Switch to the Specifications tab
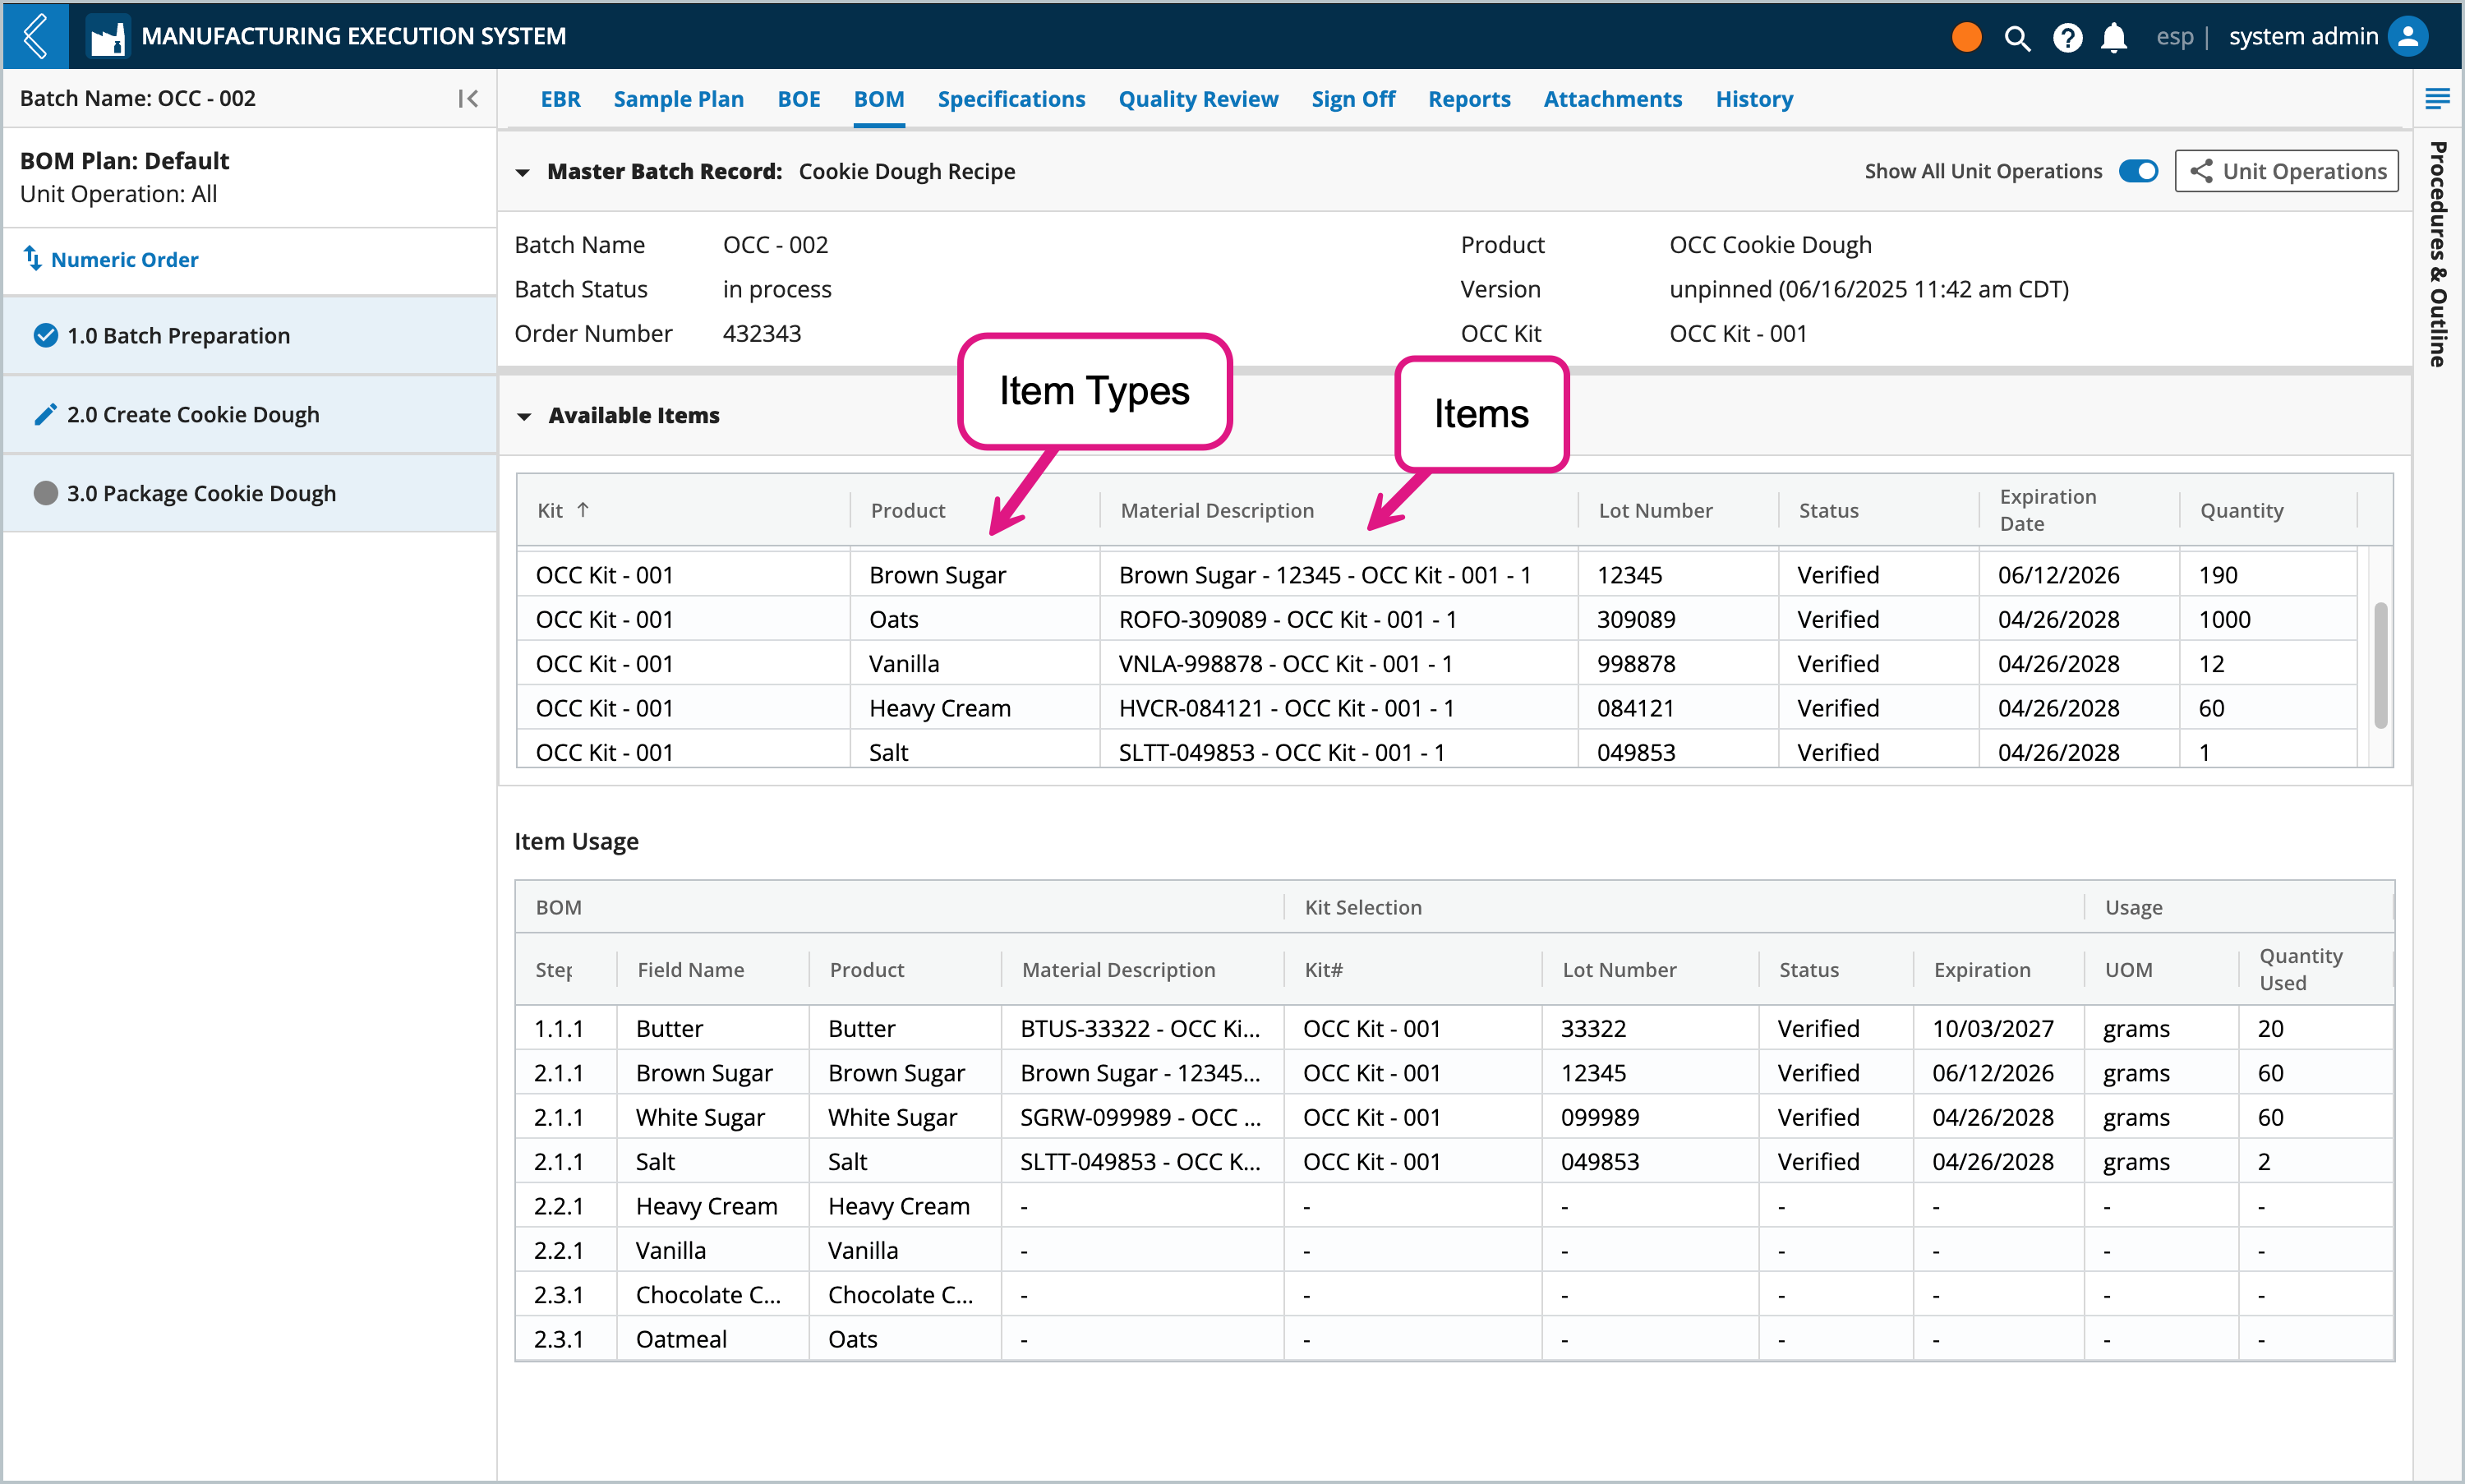Image resolution: width=2465 pixels, height=1484 pixels. 1011,99
